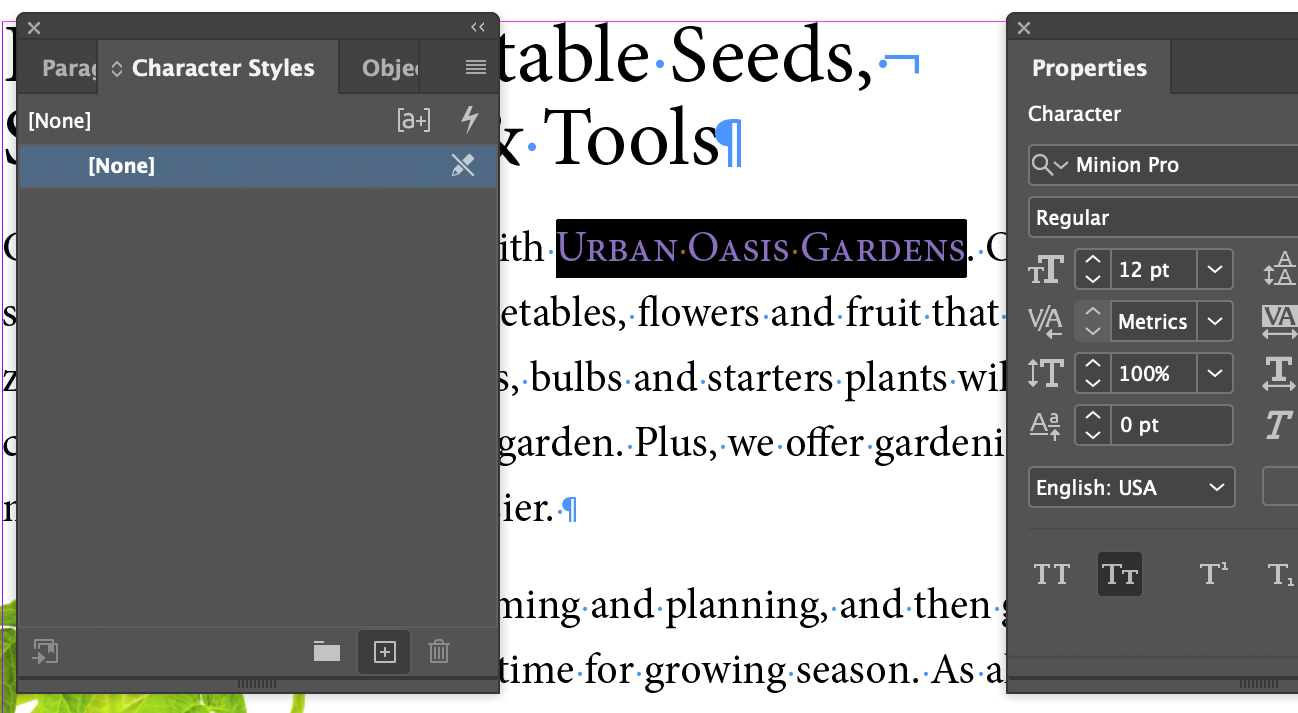Click the font size stepper arrows
This screenshot has width=1298, height=713.
tap(1093, 270)
